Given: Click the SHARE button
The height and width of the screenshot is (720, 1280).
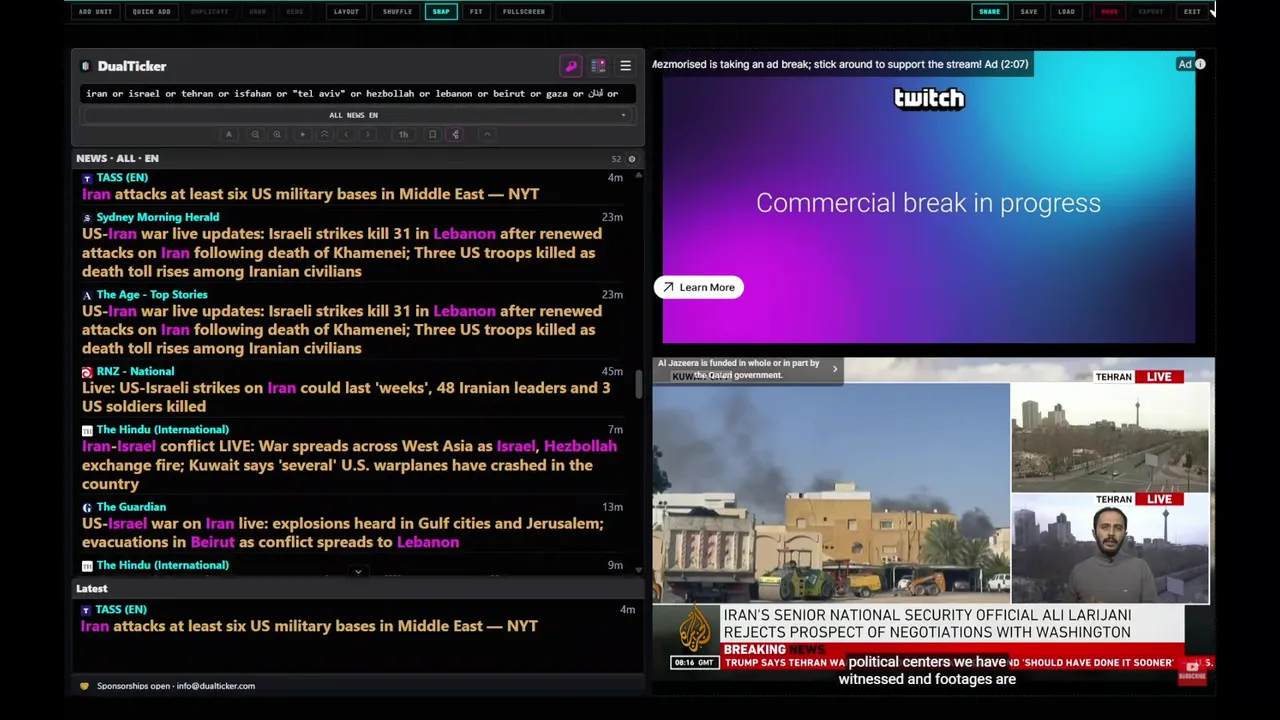Looking at the screenshot, I should [989, 12].
